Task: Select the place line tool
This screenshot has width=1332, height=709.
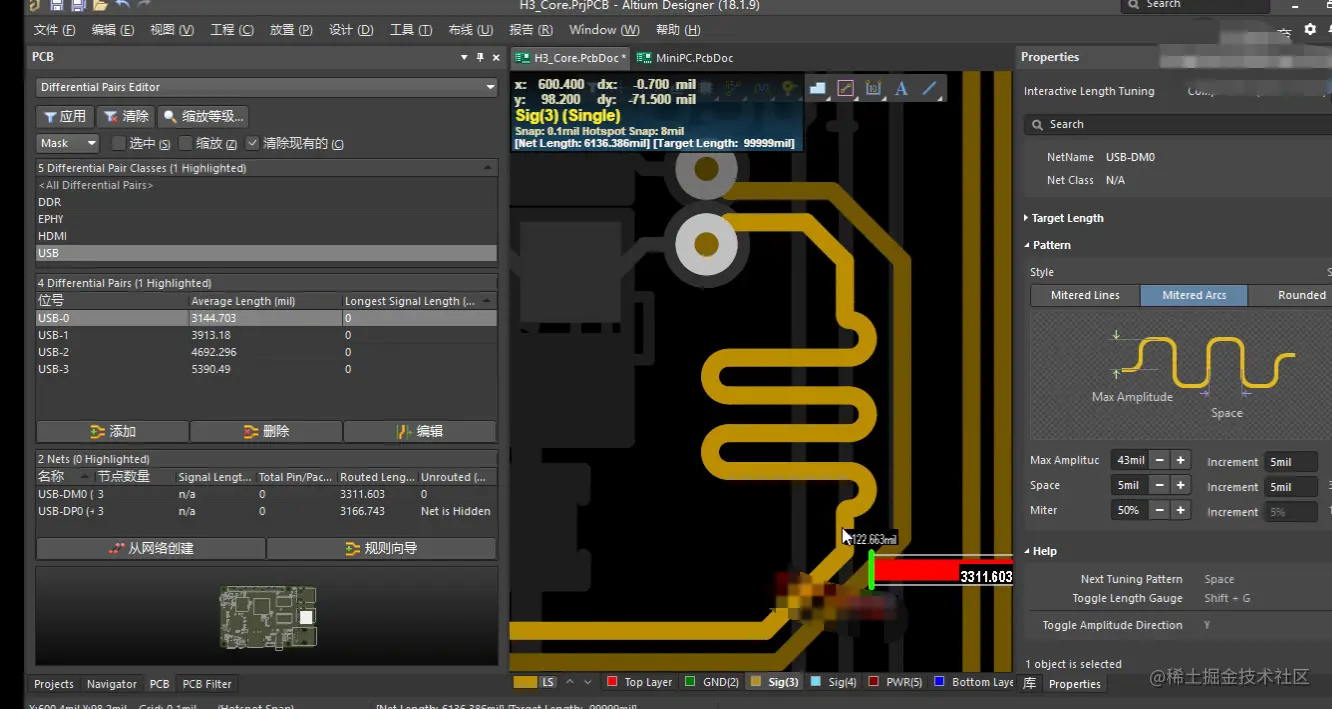Action: pyautogui.click(x=930, y=89)
